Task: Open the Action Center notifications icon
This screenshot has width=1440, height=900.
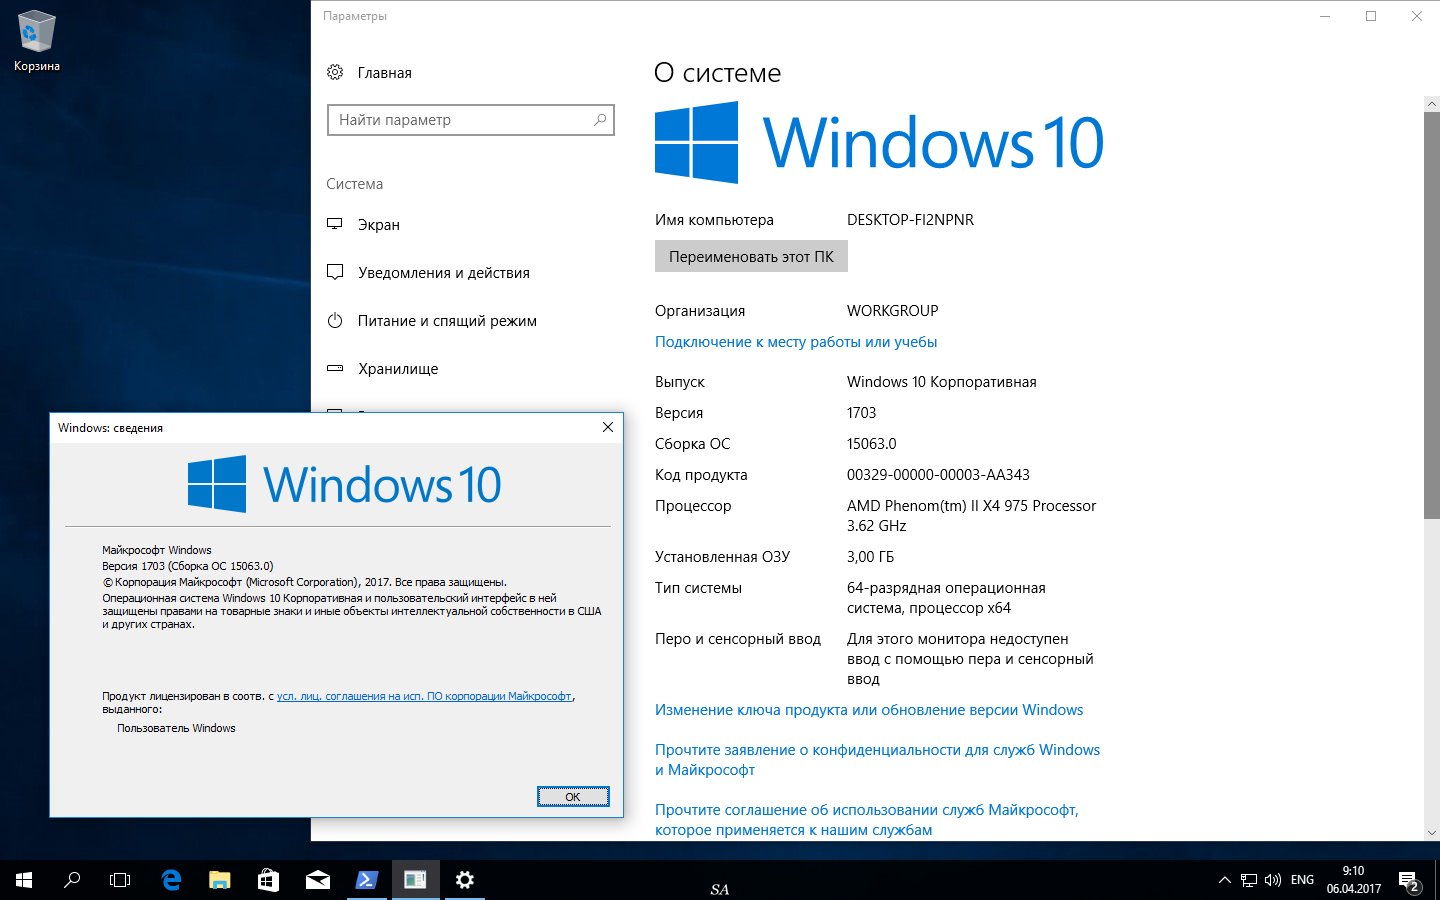Action: coord(1408,880)
